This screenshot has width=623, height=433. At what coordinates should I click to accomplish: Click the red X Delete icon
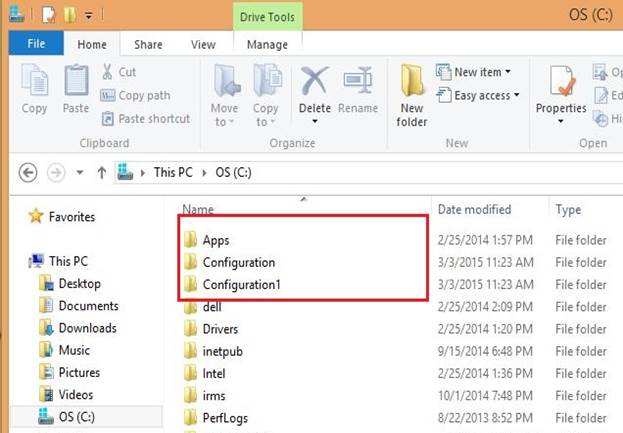click(x=314, y=81)
